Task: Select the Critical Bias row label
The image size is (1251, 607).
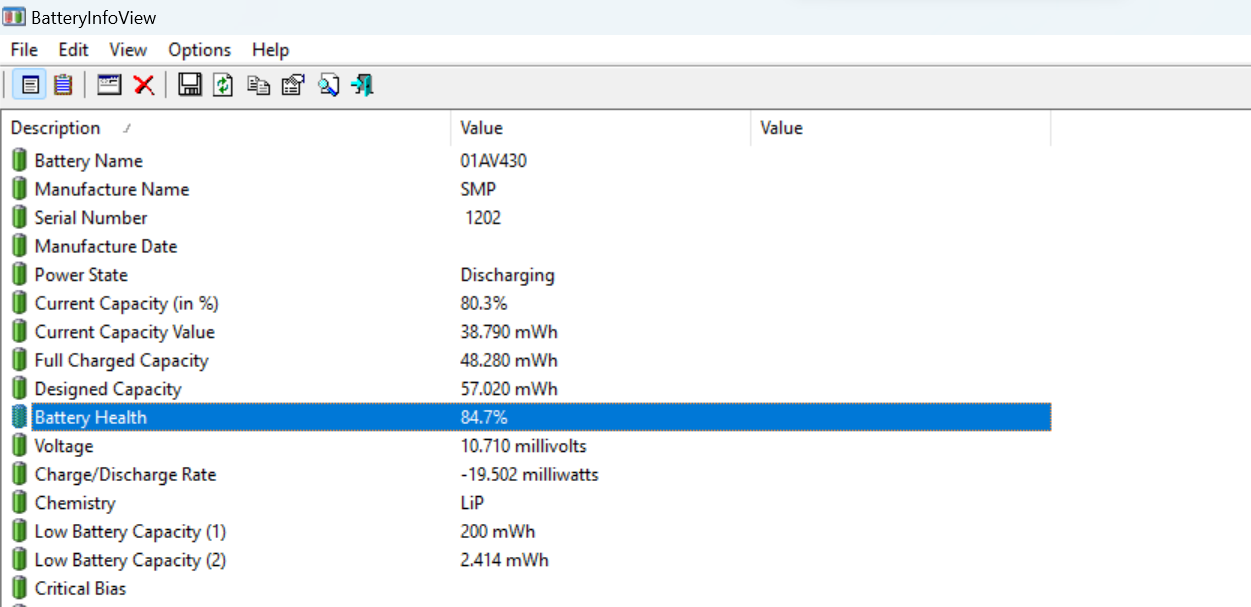Action: pos(80,588)
